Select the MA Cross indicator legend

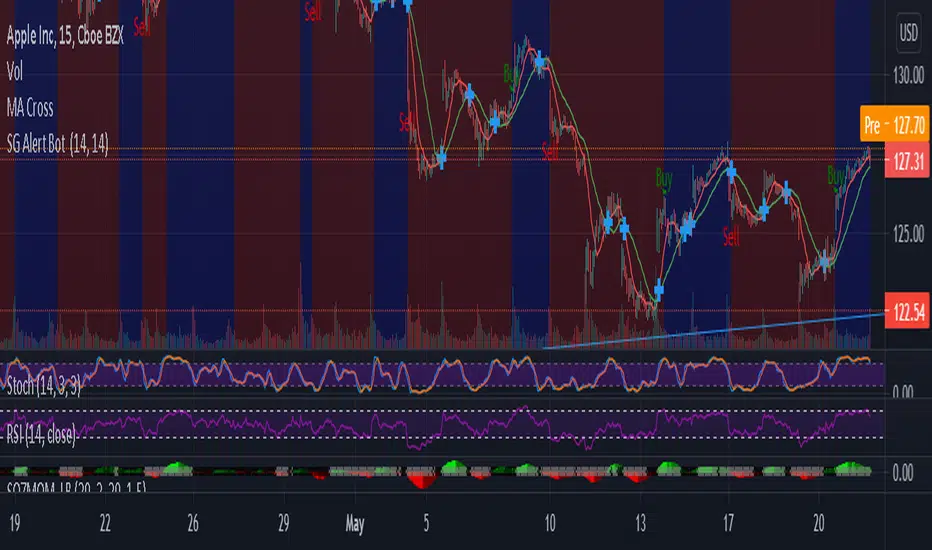(30, 108)
